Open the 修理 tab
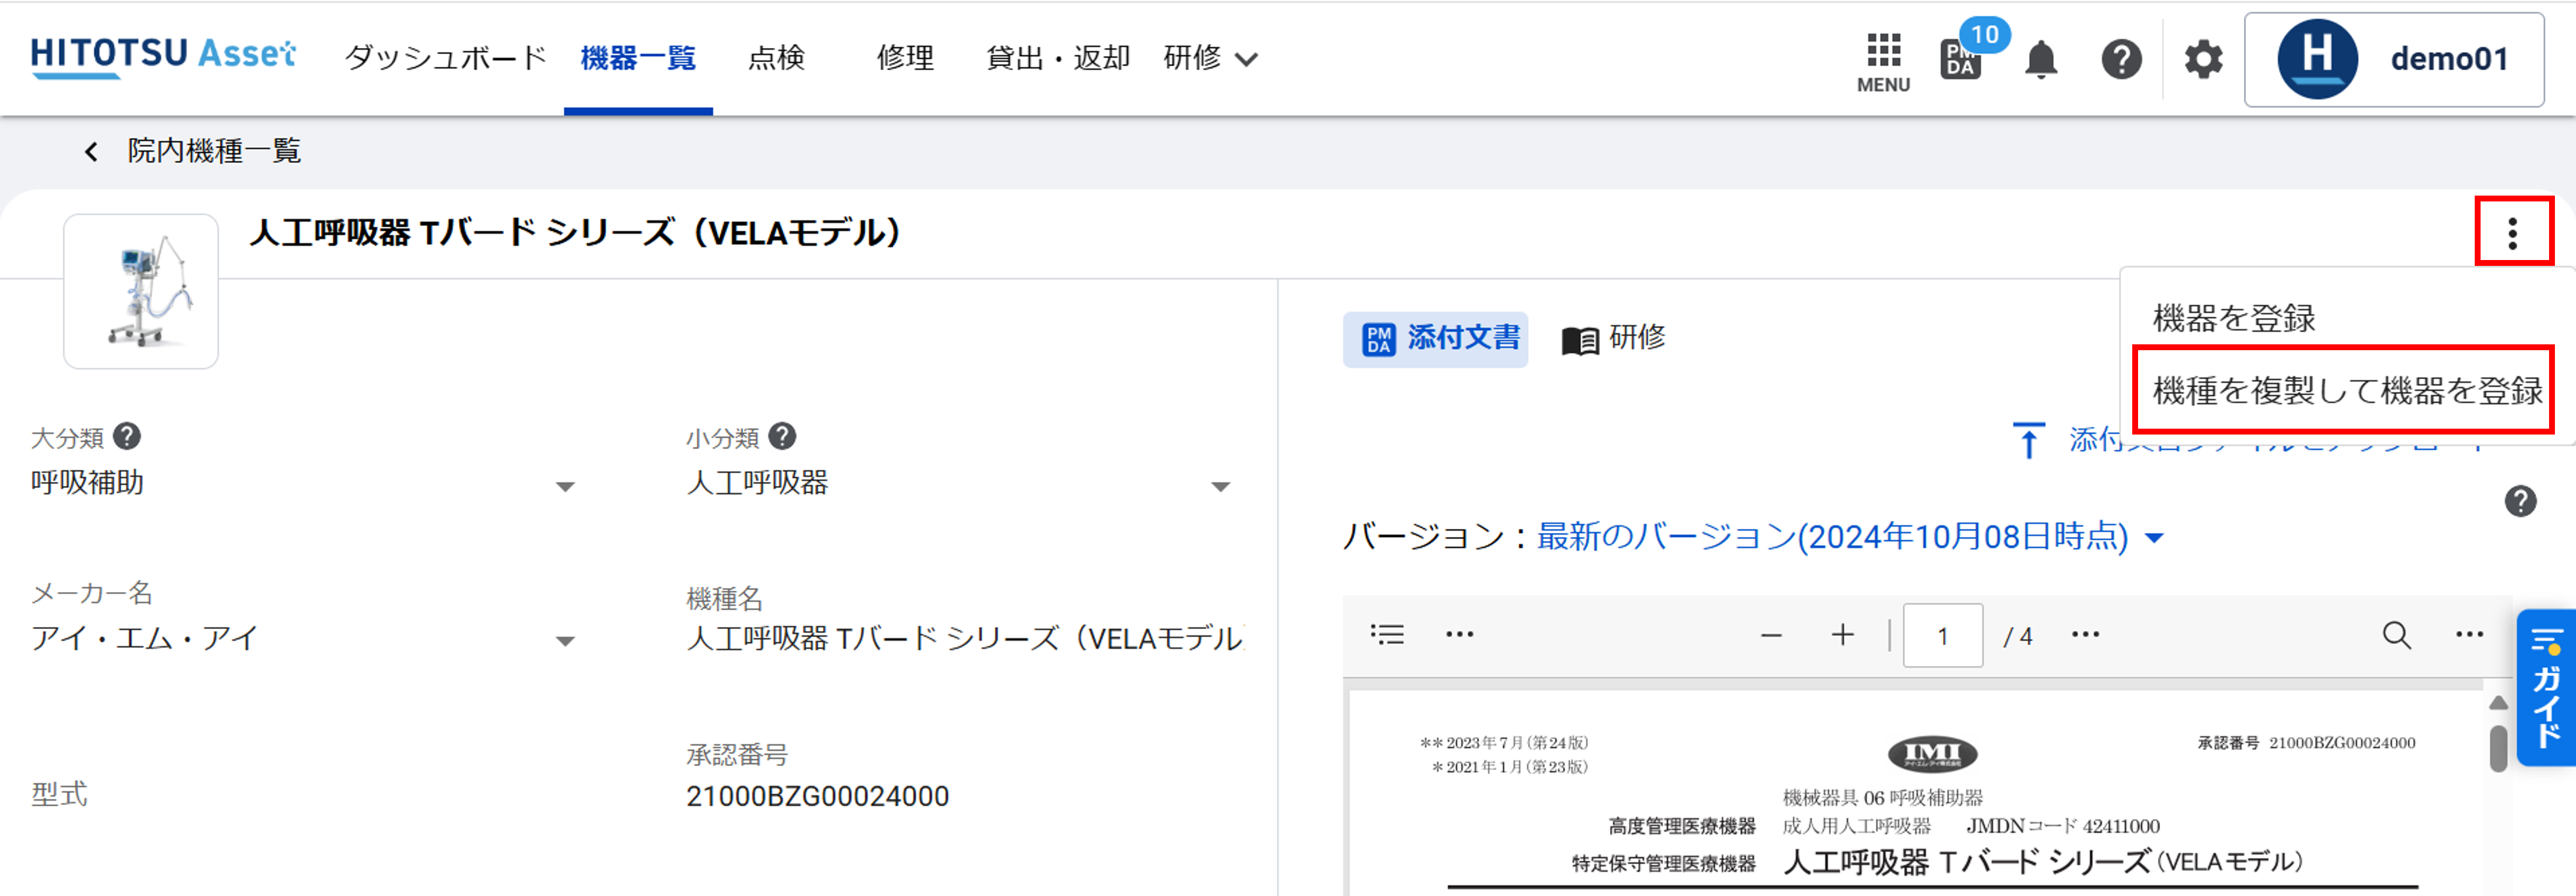The image size is (2576, 896). pos(905,58)
